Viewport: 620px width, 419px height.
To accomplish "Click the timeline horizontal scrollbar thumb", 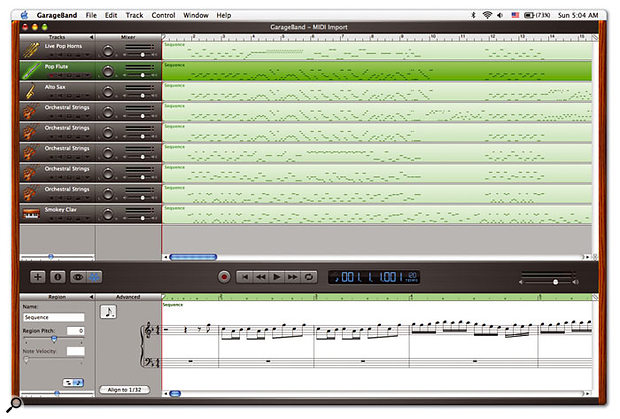I will click(x=193, y=257).
